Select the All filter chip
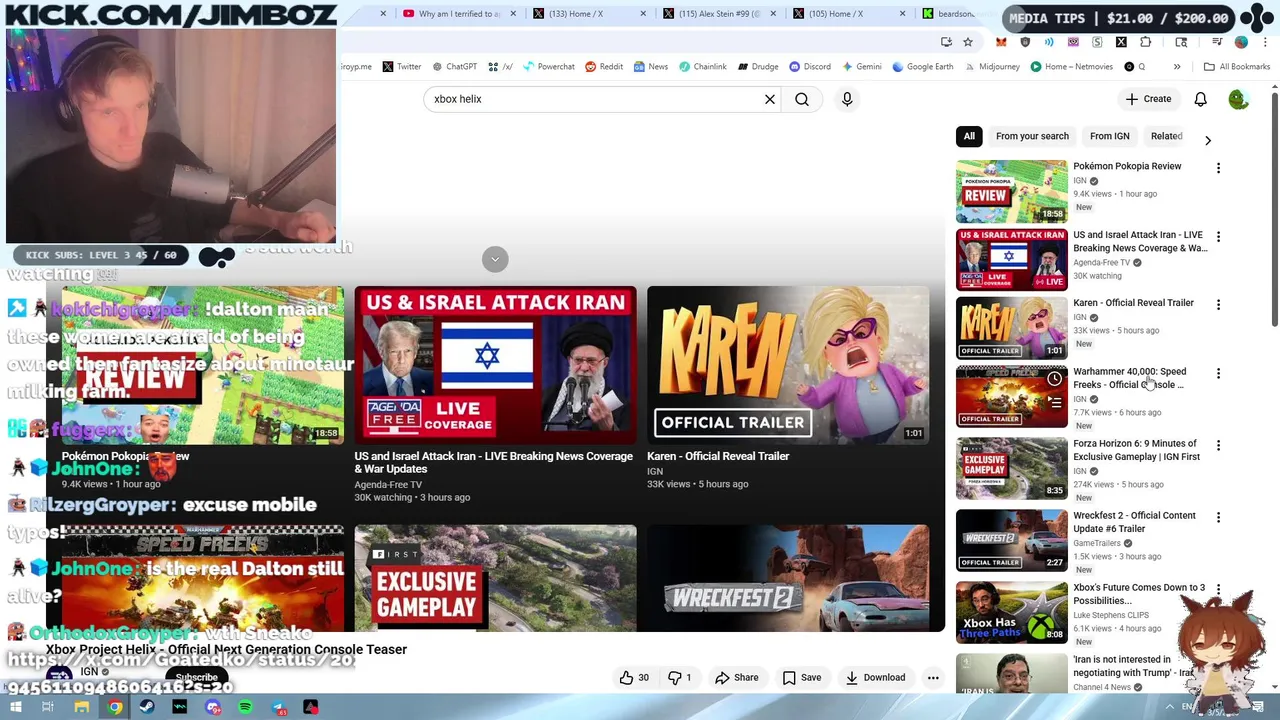 [x=969, y=136]
